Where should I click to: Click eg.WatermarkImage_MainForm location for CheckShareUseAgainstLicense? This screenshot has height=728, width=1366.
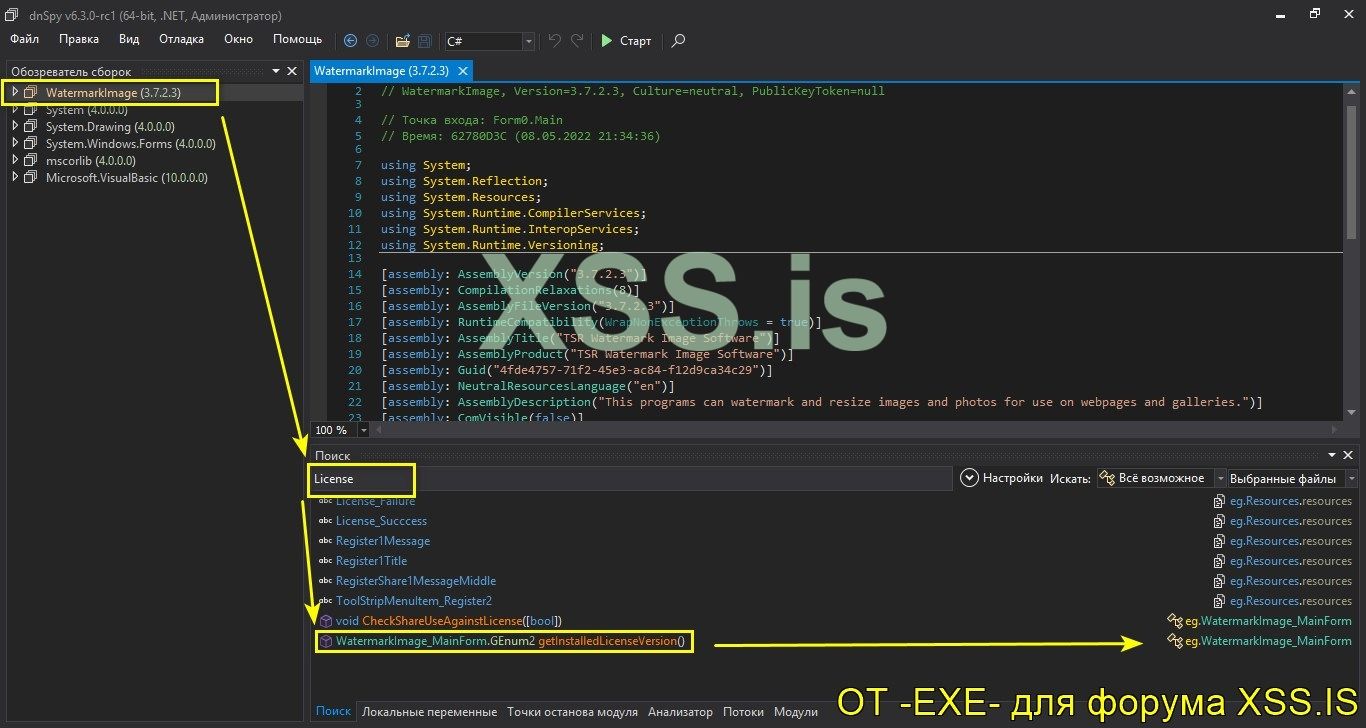1269,621
